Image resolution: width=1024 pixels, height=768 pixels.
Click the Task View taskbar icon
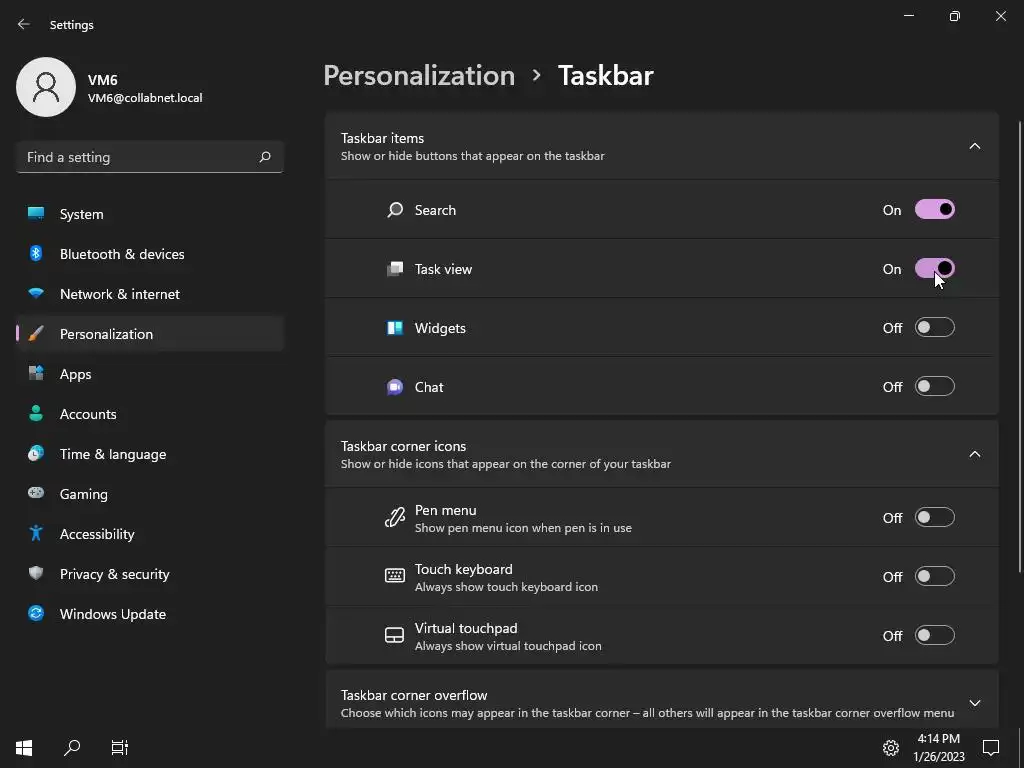(x=120, y=747)
